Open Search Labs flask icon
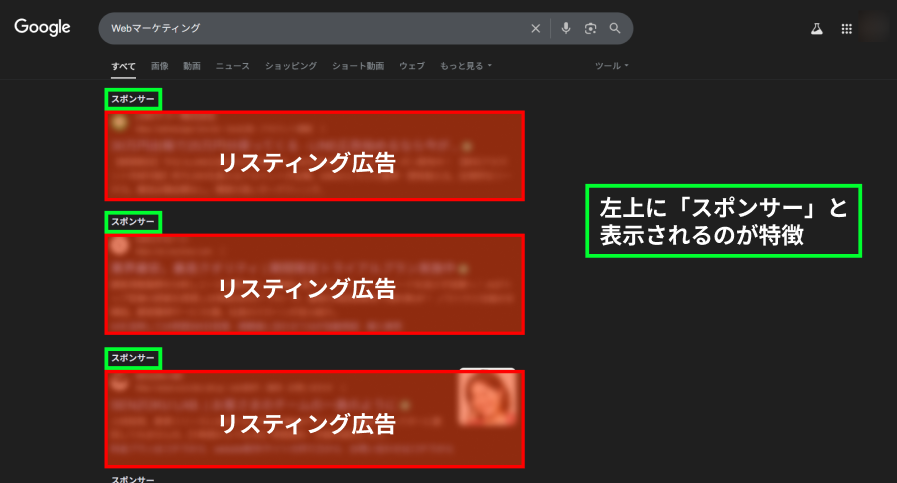897x483 pixels. click(x=817, y=29)
